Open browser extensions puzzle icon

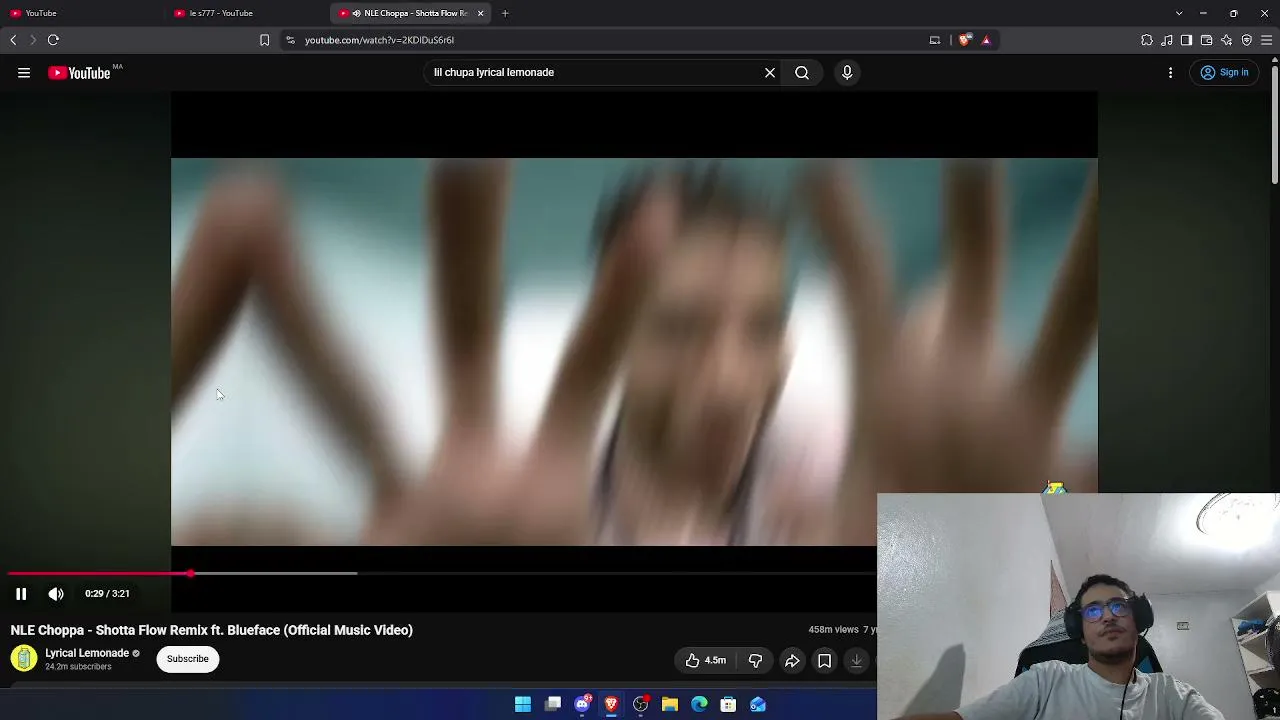(x=1147, y=40)
